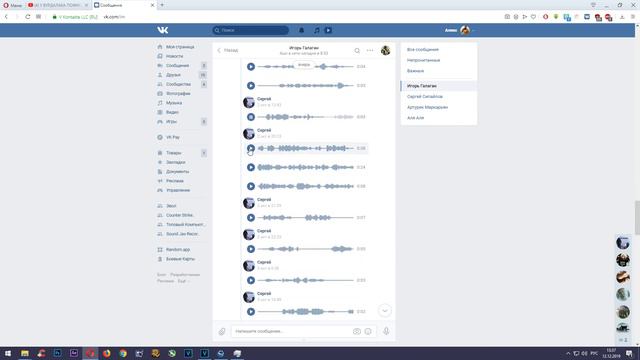The height and width of the screenshot is (360, 640).
Task: Open 'Закладки' in the left menu
Action: (x=176, y=162)
